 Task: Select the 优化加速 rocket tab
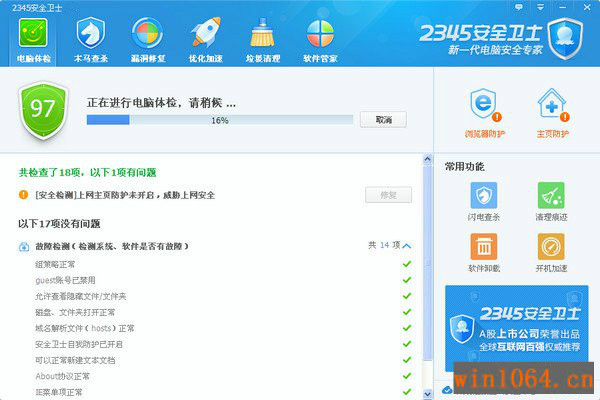[x=205, y=41]
